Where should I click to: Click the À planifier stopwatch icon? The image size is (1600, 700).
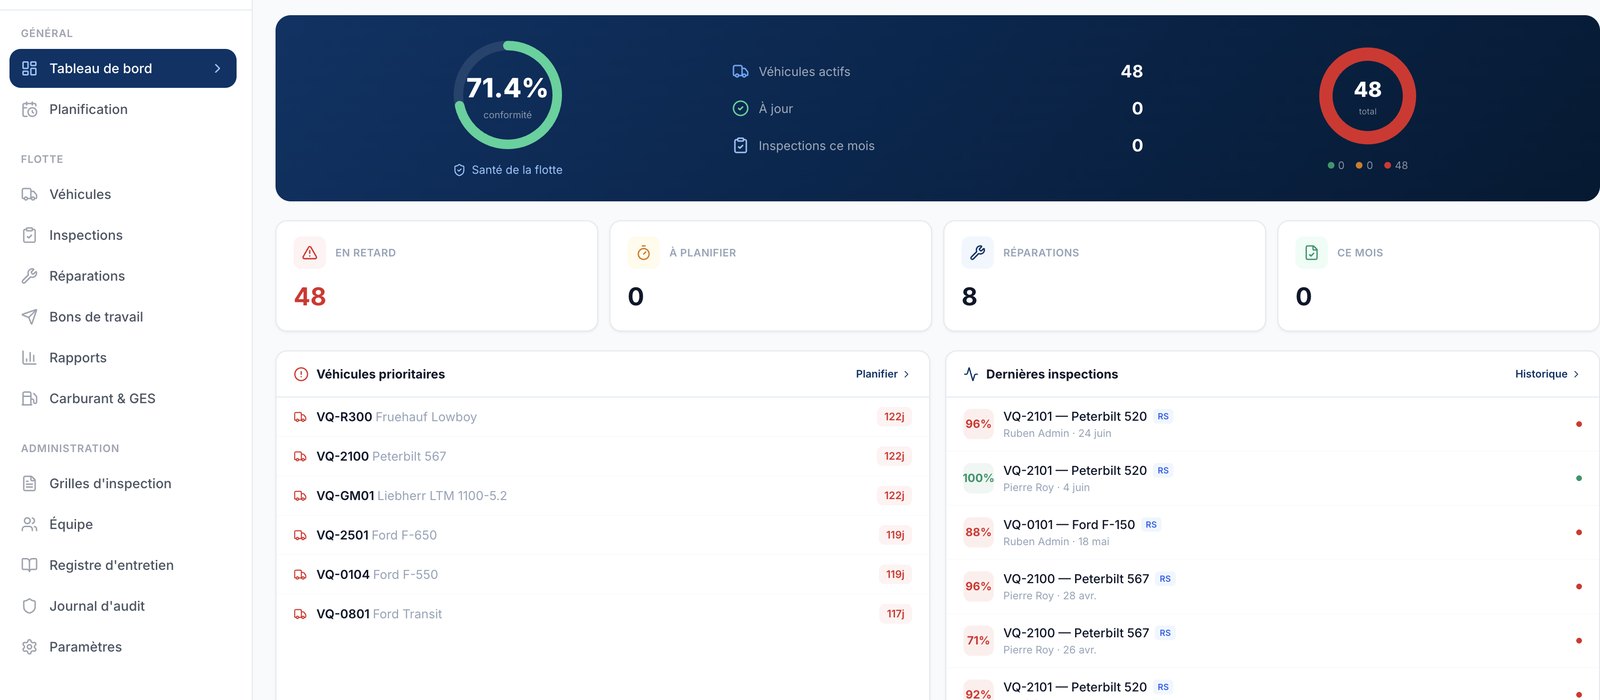coord(644,253)
